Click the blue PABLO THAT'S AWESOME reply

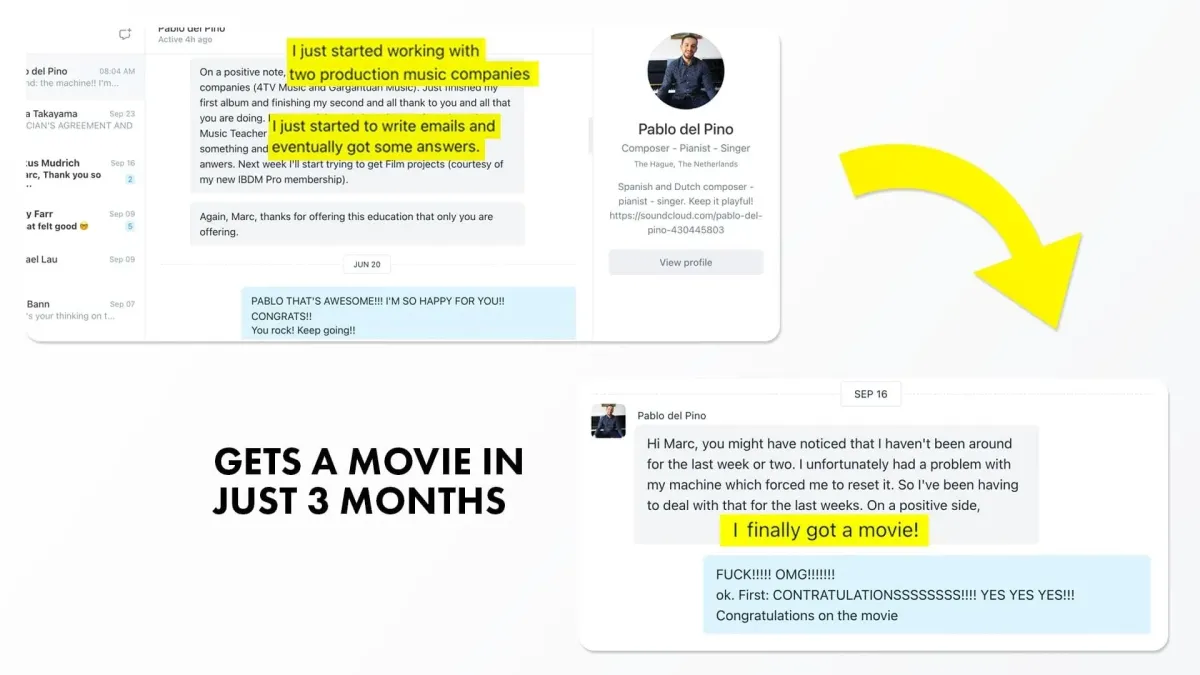coord(408,312)
